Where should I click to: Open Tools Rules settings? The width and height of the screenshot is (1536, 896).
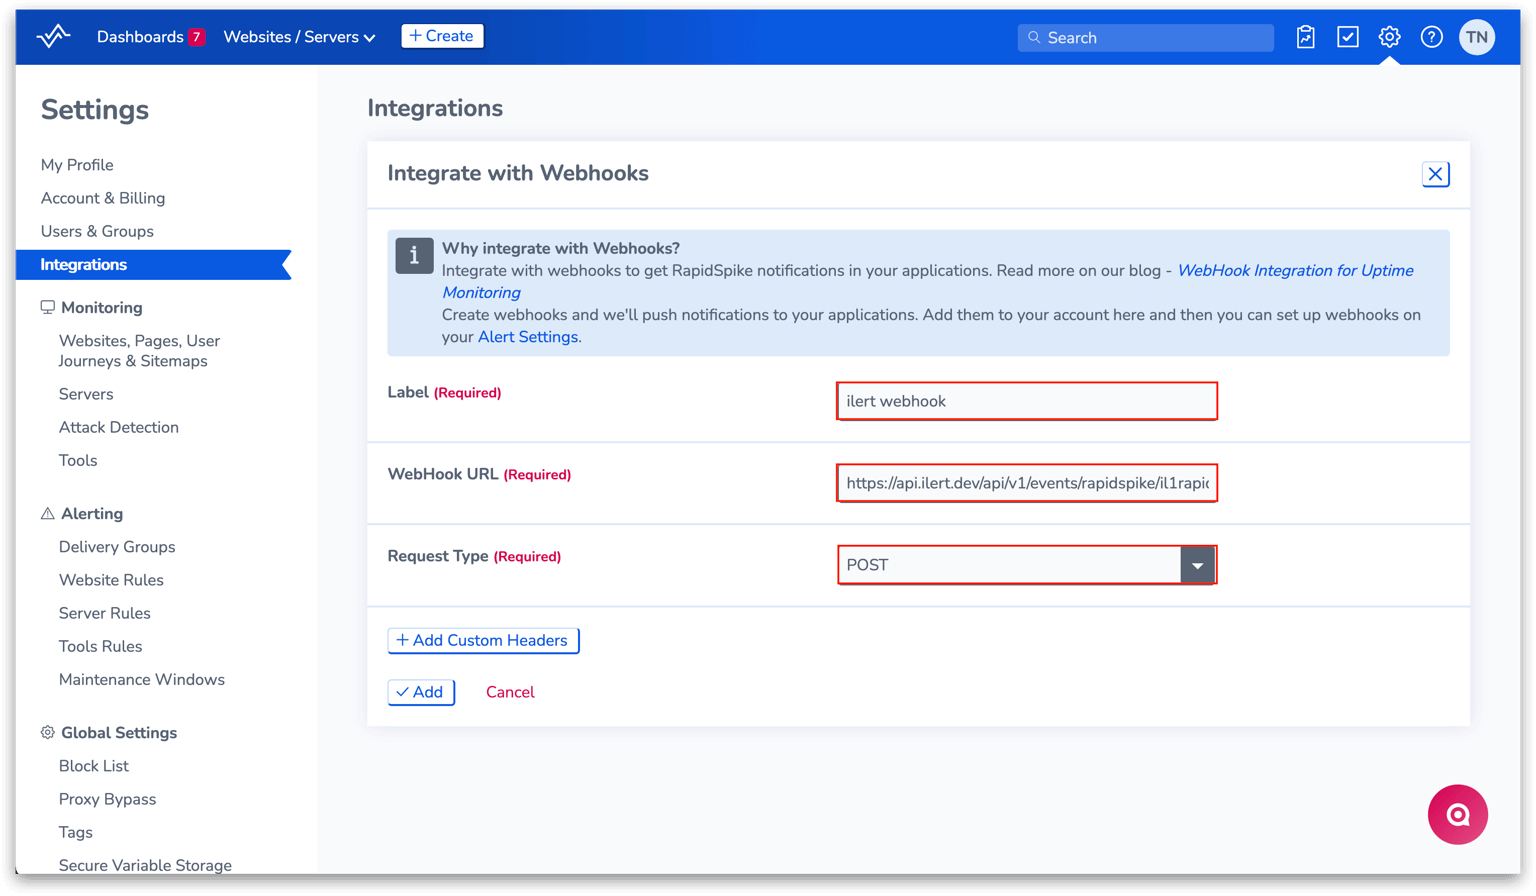[101, 646]
